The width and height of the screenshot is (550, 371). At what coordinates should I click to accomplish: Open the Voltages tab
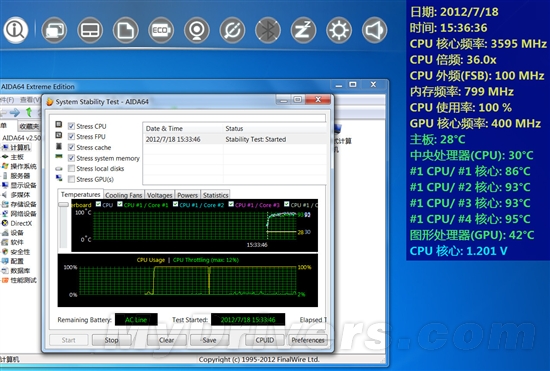coord(160,195)
